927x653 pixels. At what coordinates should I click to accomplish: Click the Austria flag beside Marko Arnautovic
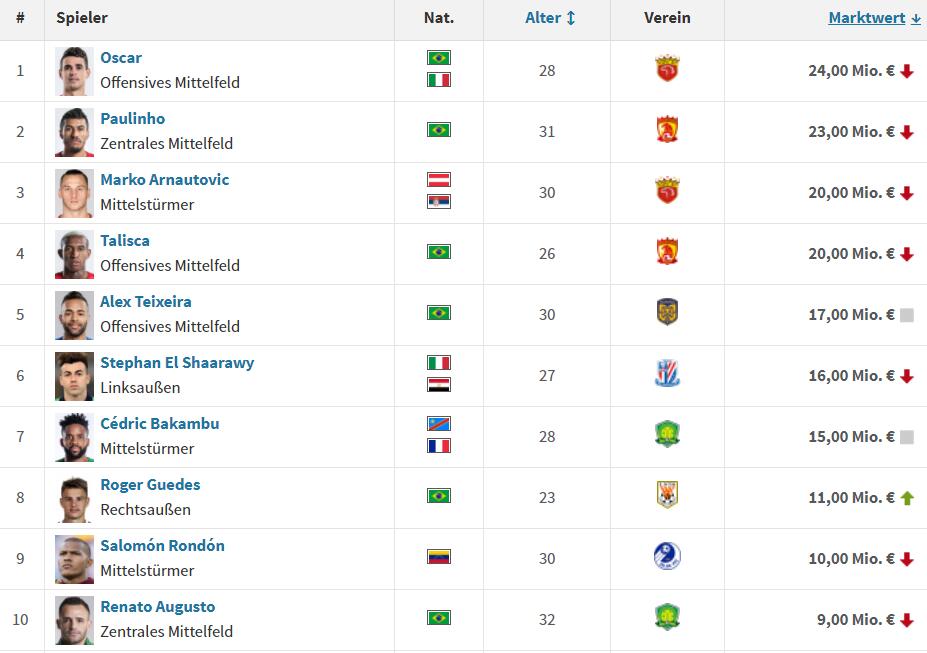pos(439,180)
